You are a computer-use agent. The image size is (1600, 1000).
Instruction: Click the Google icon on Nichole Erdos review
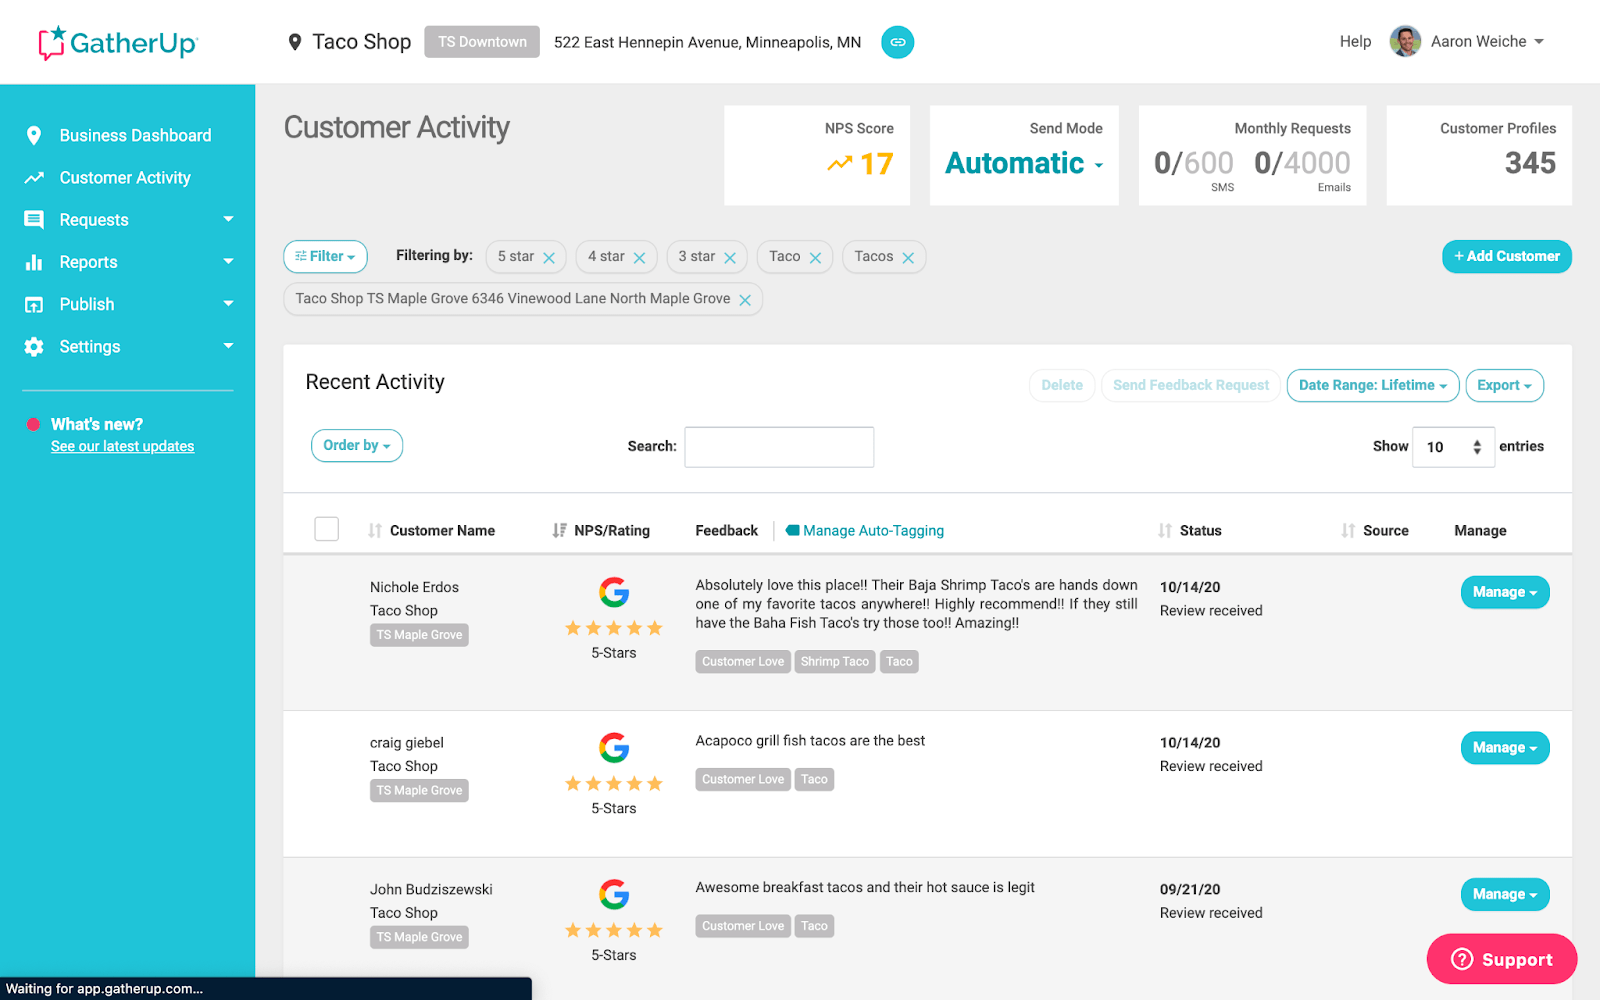pyautogui.click(x=613, y=592)
